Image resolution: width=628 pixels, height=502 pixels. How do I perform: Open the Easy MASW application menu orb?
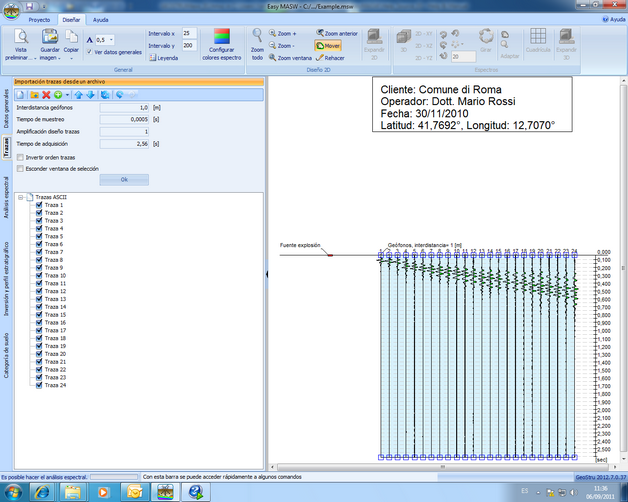pyautogui.click(x=12, y=11)
